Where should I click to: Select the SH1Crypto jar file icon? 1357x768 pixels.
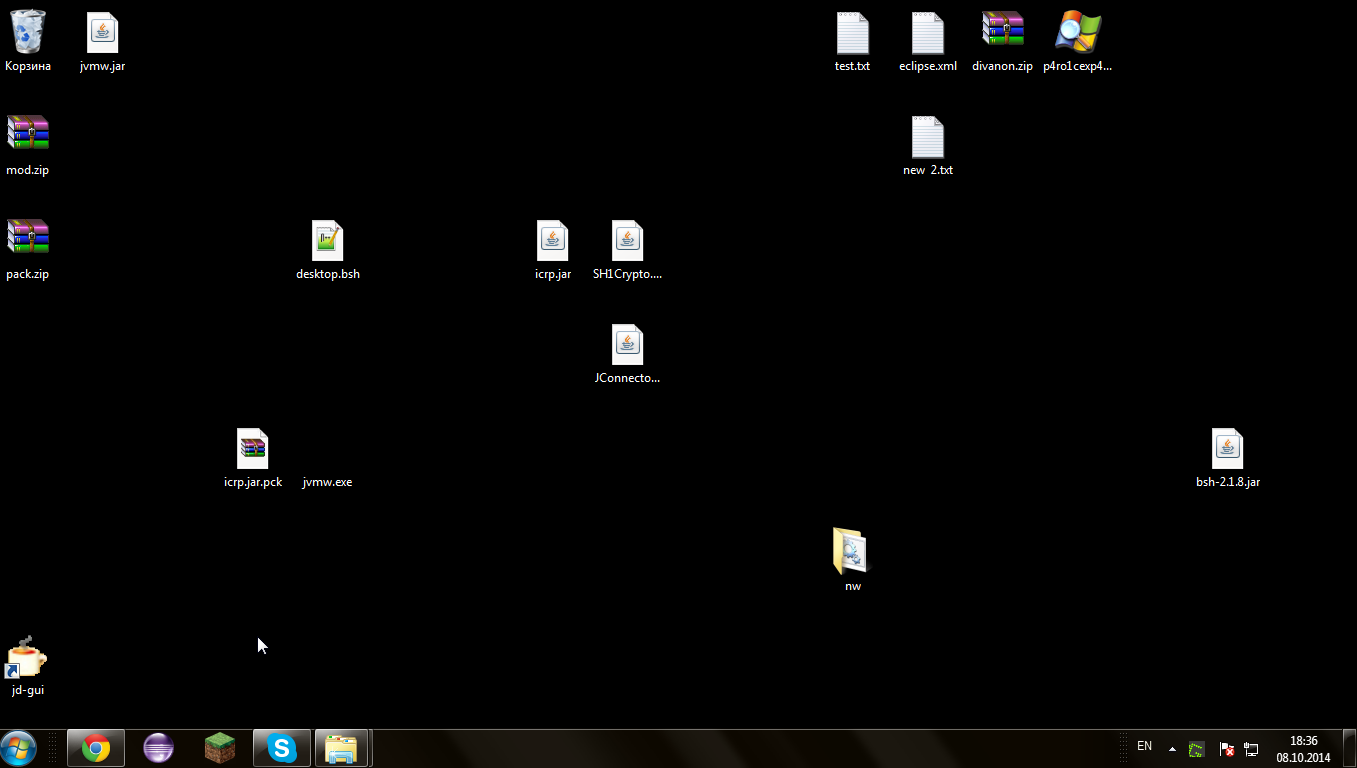[x=627, y=241]
